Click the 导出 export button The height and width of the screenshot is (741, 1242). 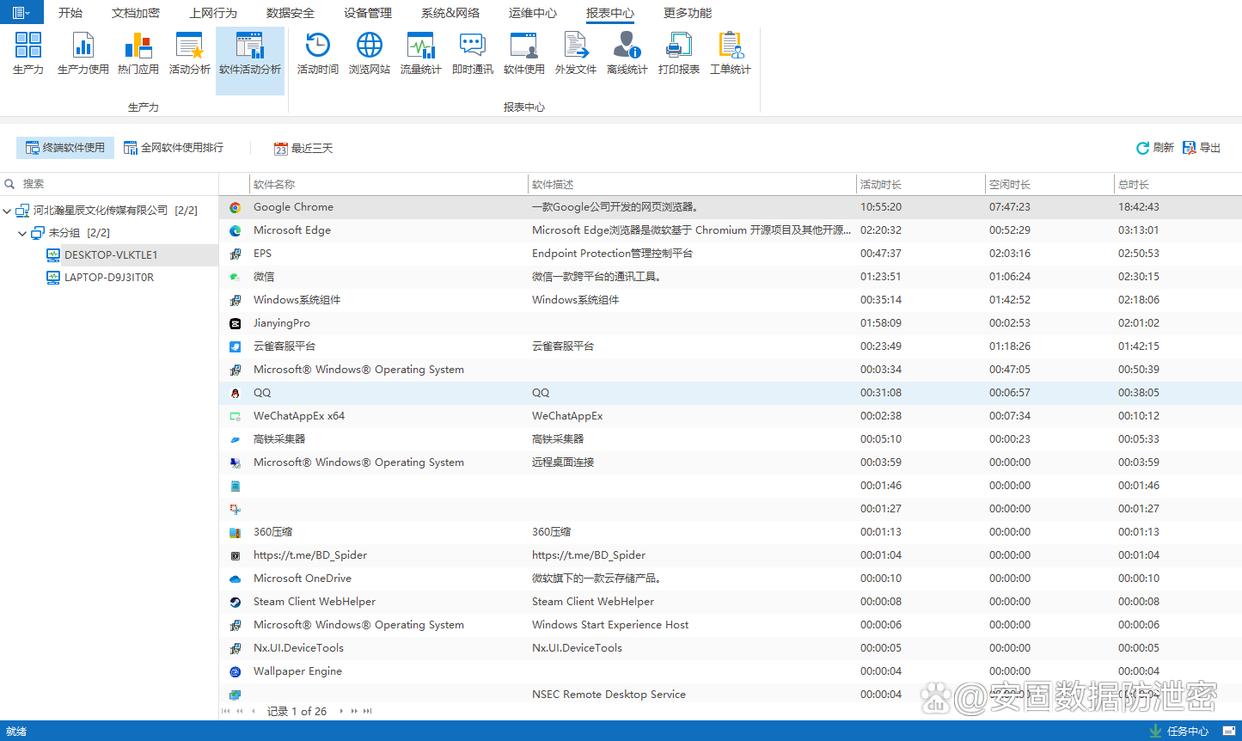pos(1201,148)
